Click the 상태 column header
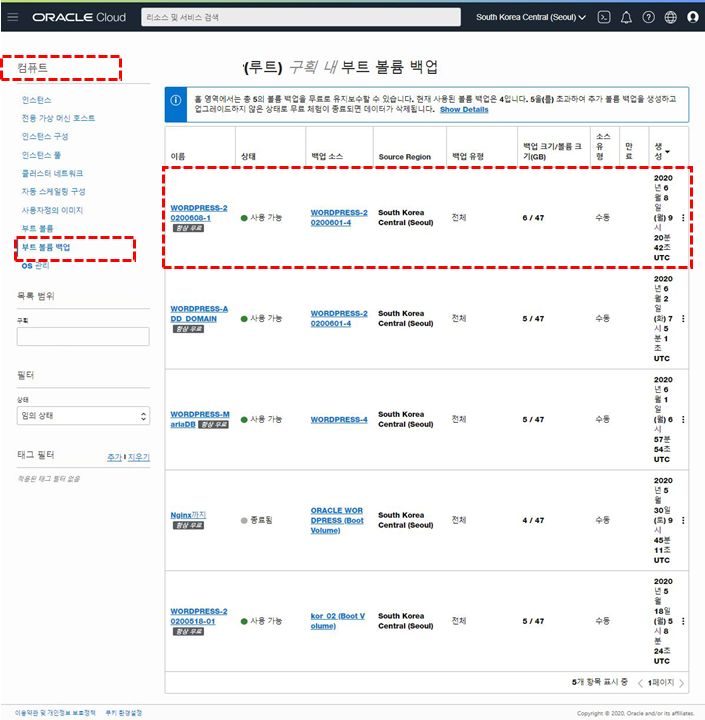This screenshot has width=705, height=720. tap(248, 157)
